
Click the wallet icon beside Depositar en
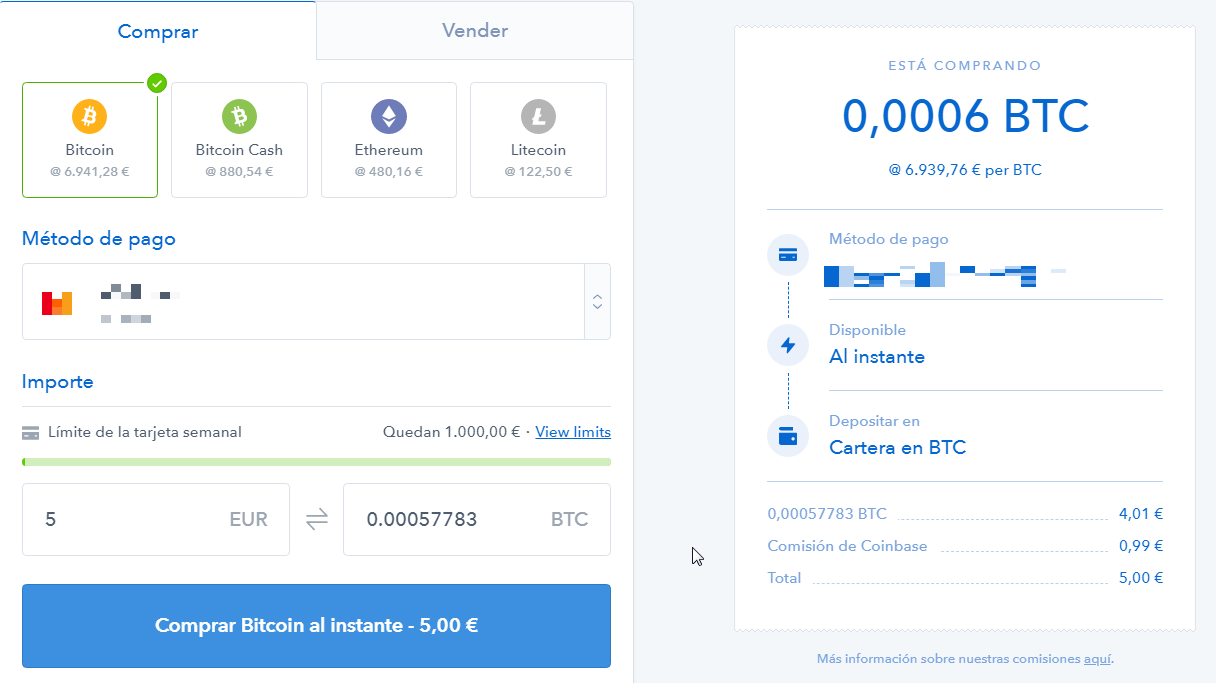(788, 437)
